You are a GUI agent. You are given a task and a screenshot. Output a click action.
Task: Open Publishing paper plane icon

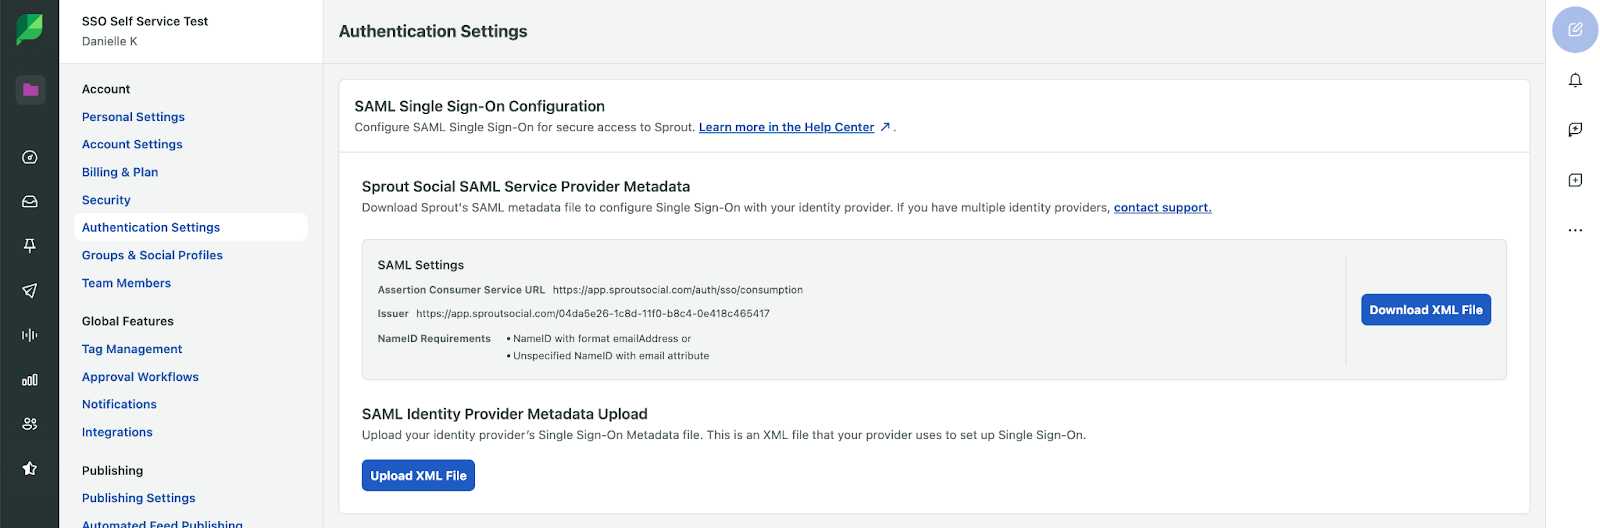tap(30, 290)
